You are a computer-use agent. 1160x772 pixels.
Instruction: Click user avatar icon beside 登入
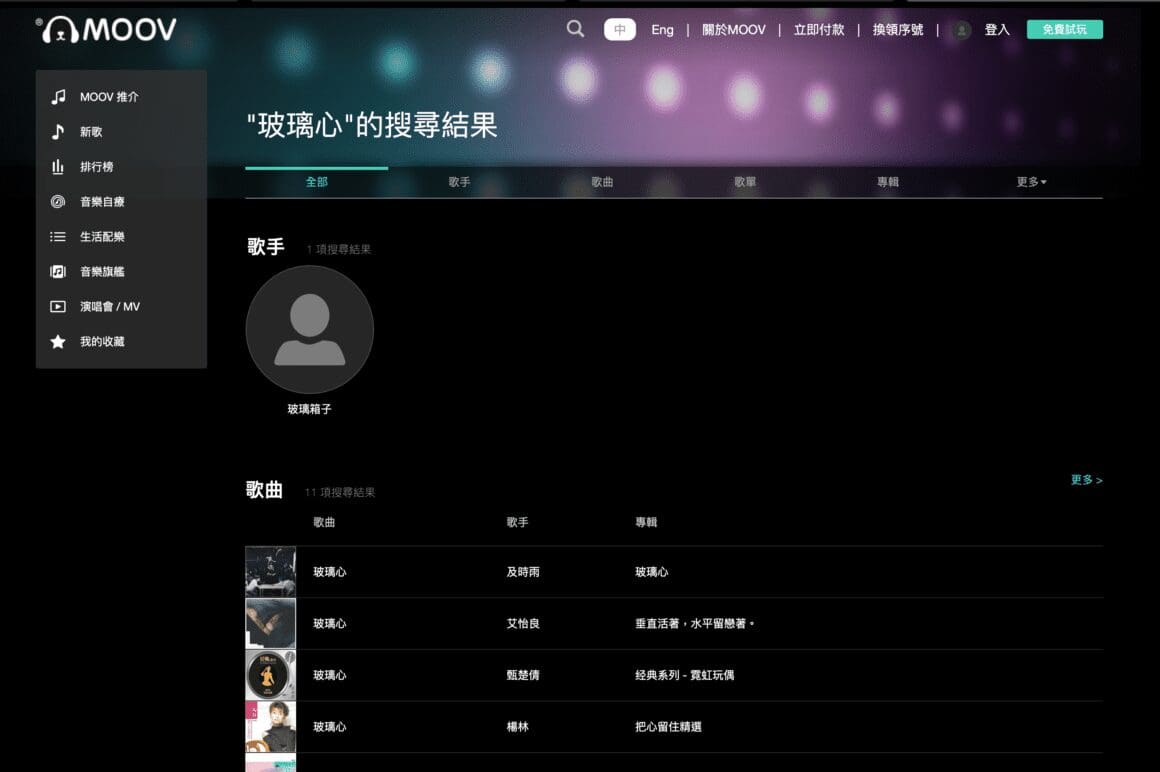[962, 30]
